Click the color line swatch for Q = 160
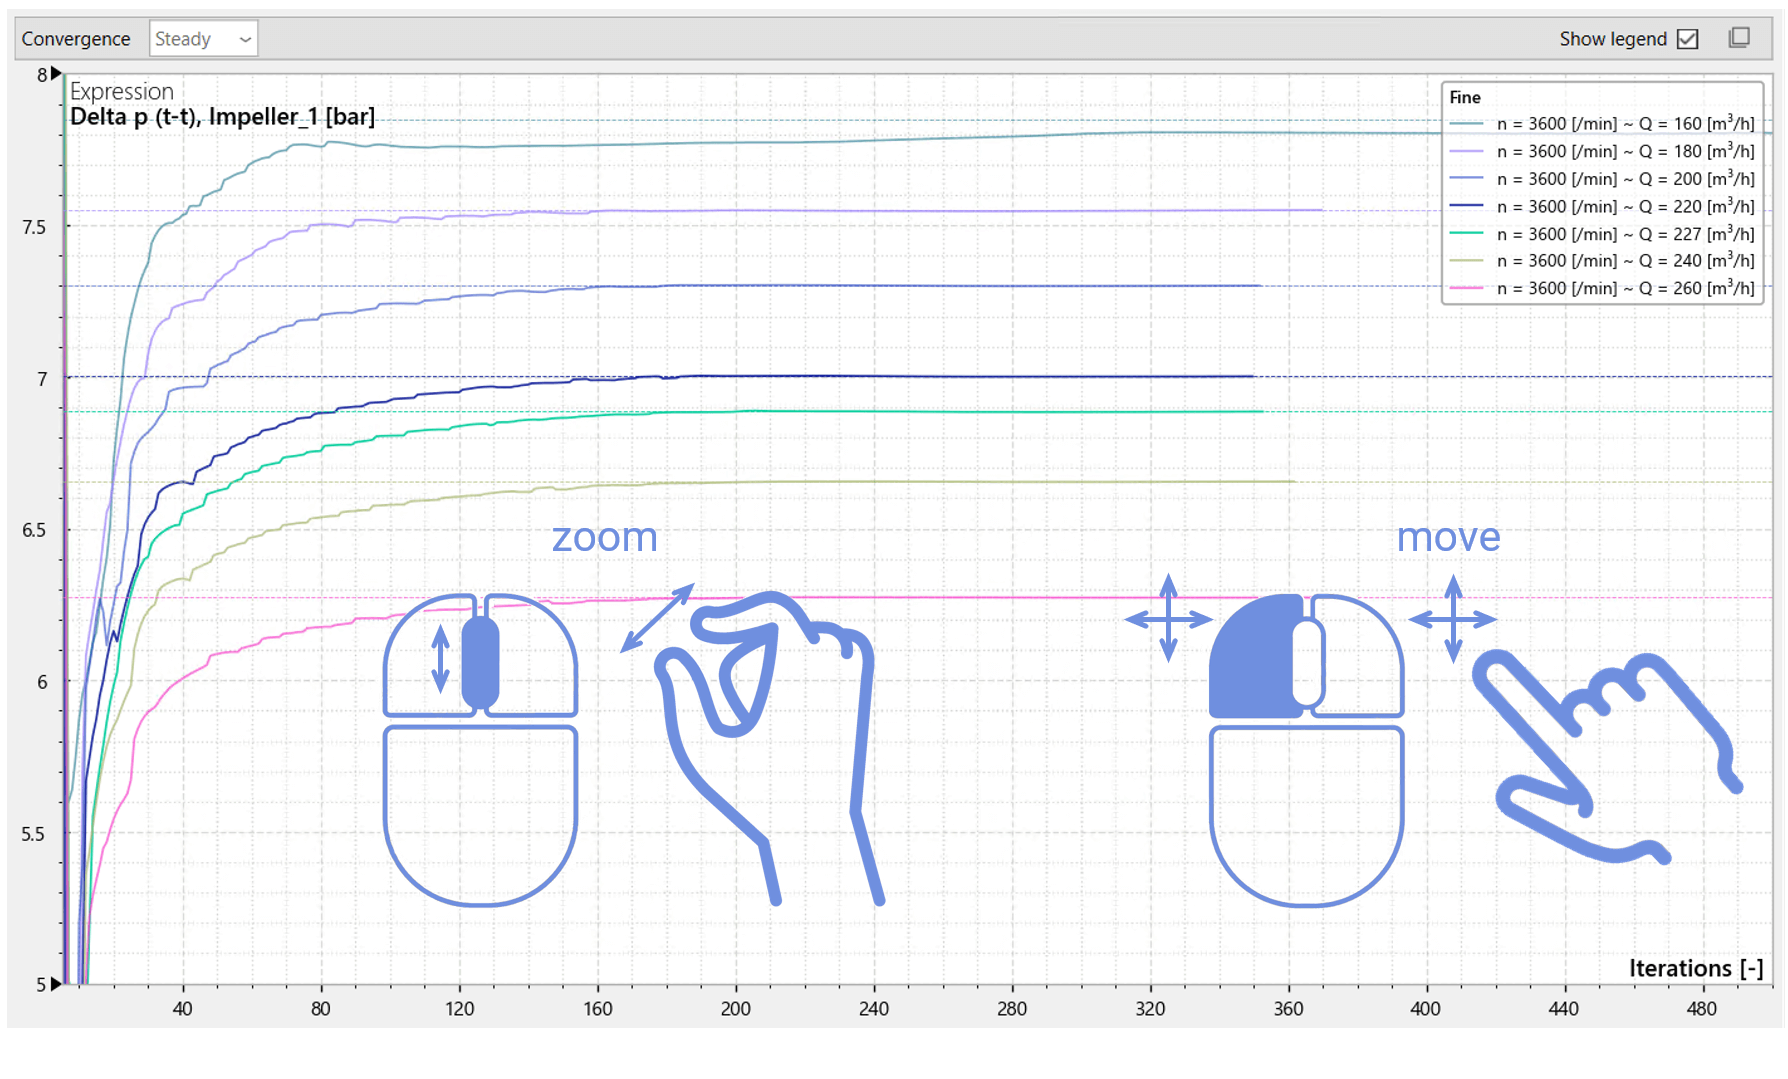This screenshot has width=1788, height=1079. 1467,124
